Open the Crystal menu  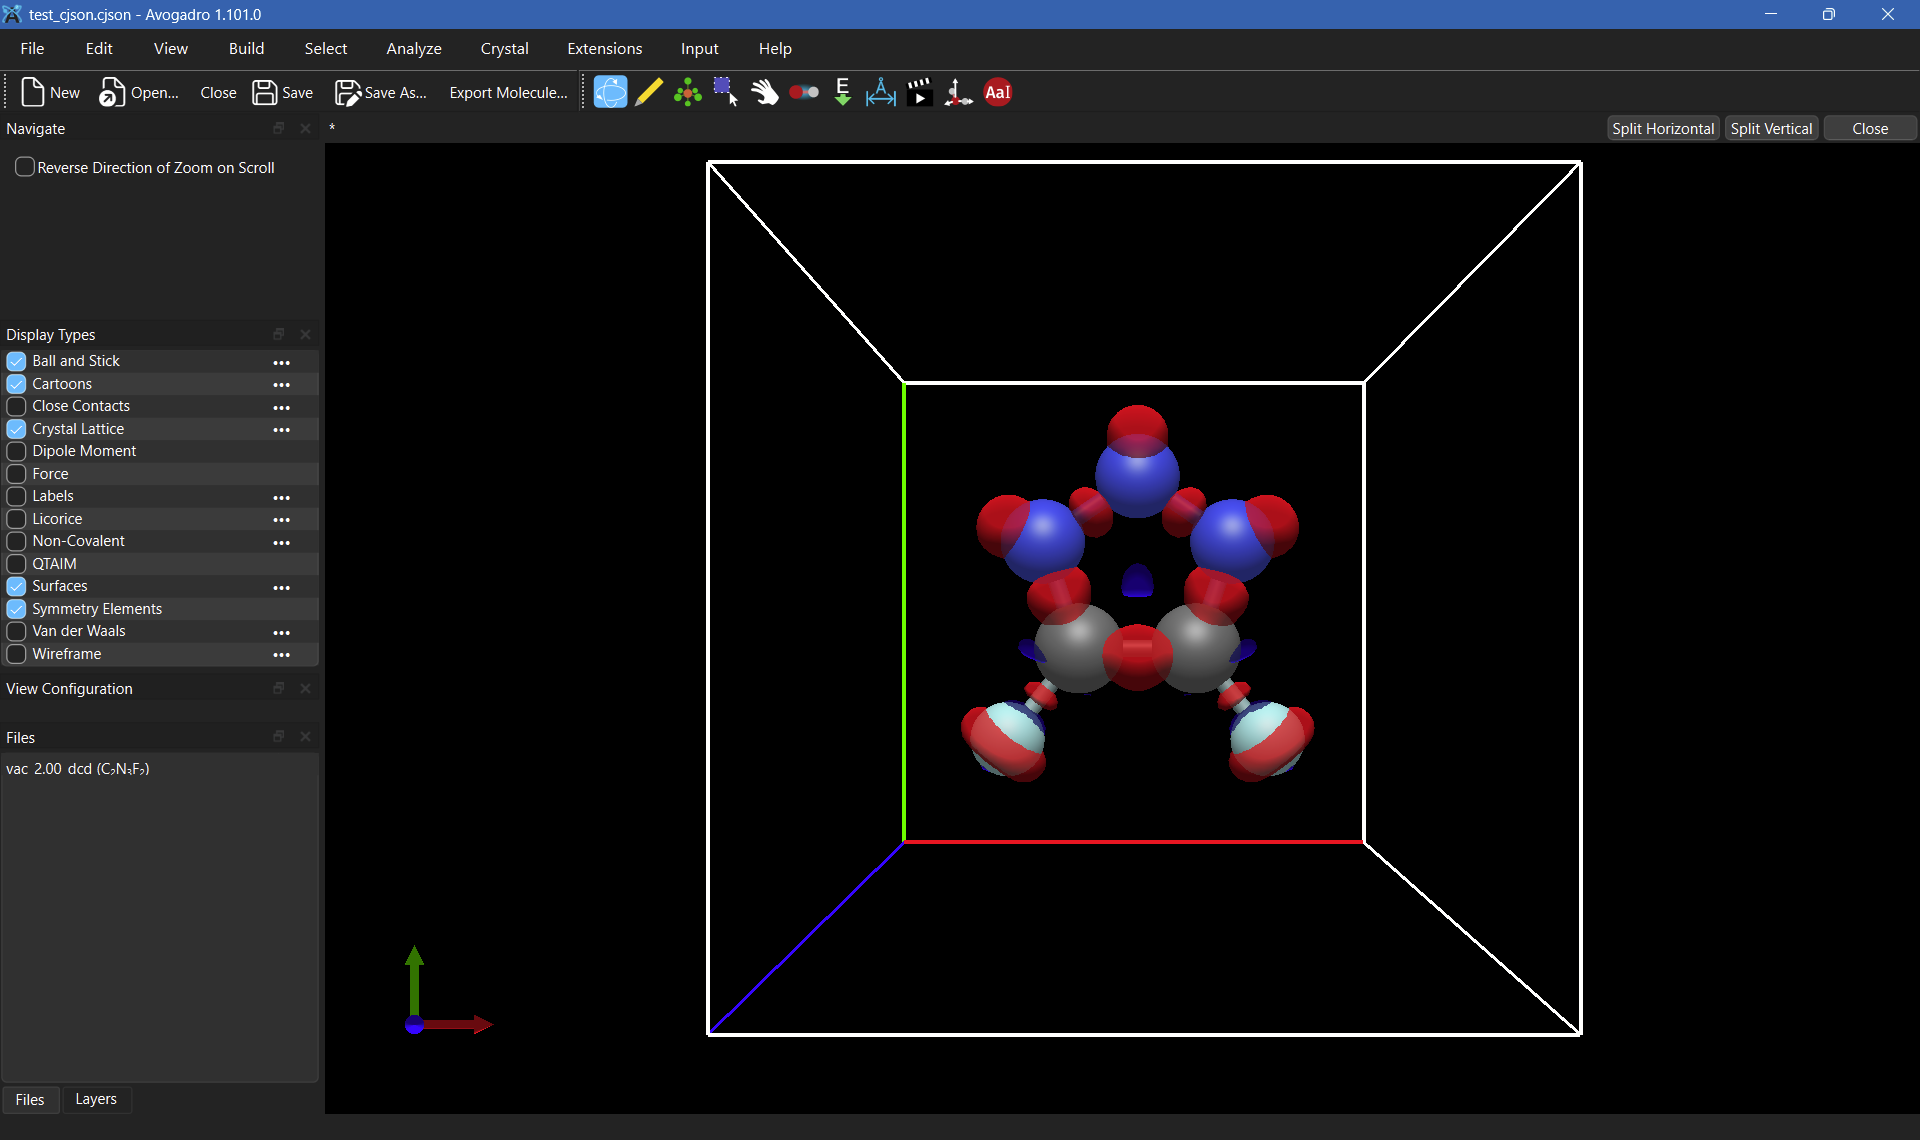click(x=504, y=48)
